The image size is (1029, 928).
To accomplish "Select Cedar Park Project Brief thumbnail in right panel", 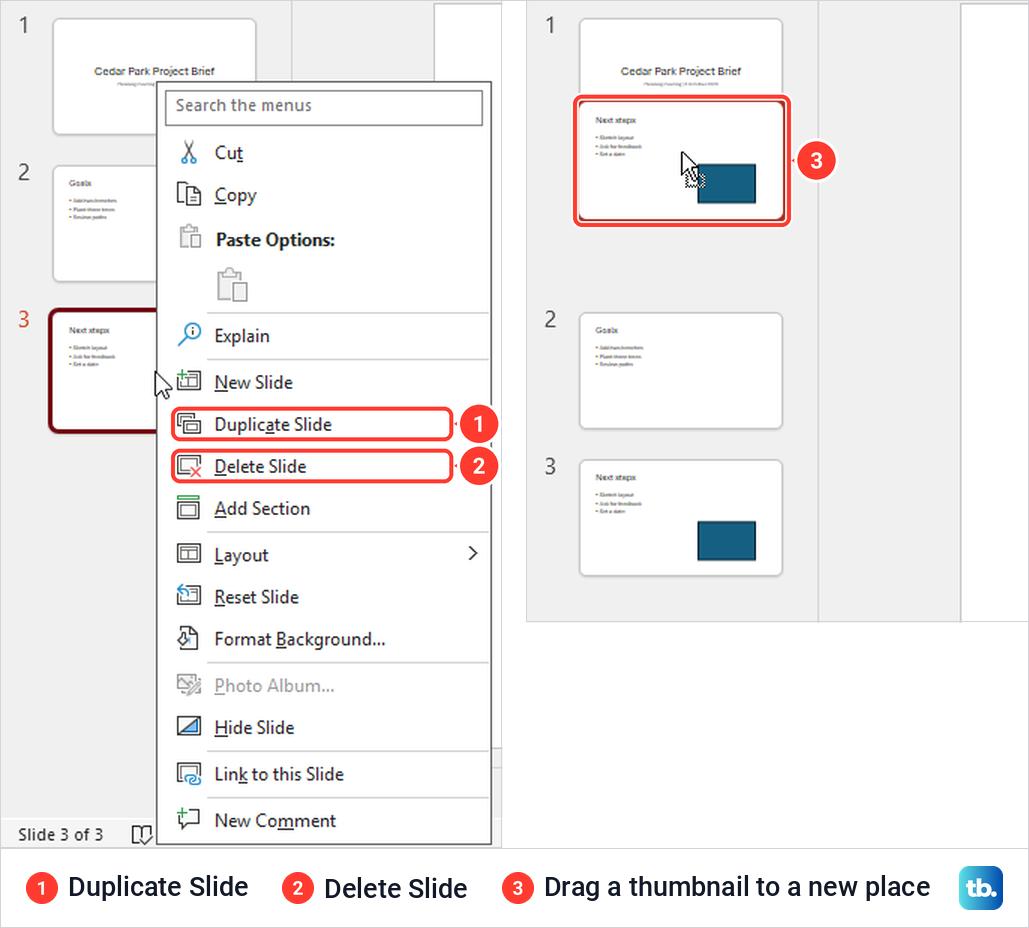I will (x=681, y=56).
